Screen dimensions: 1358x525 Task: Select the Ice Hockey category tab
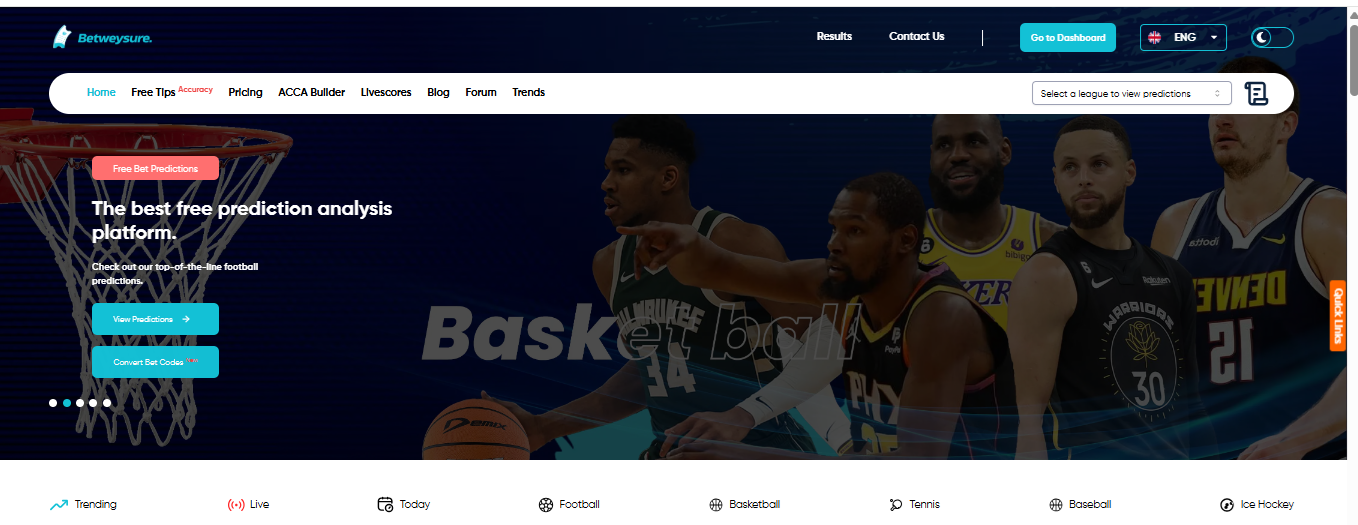(1257, 505)
